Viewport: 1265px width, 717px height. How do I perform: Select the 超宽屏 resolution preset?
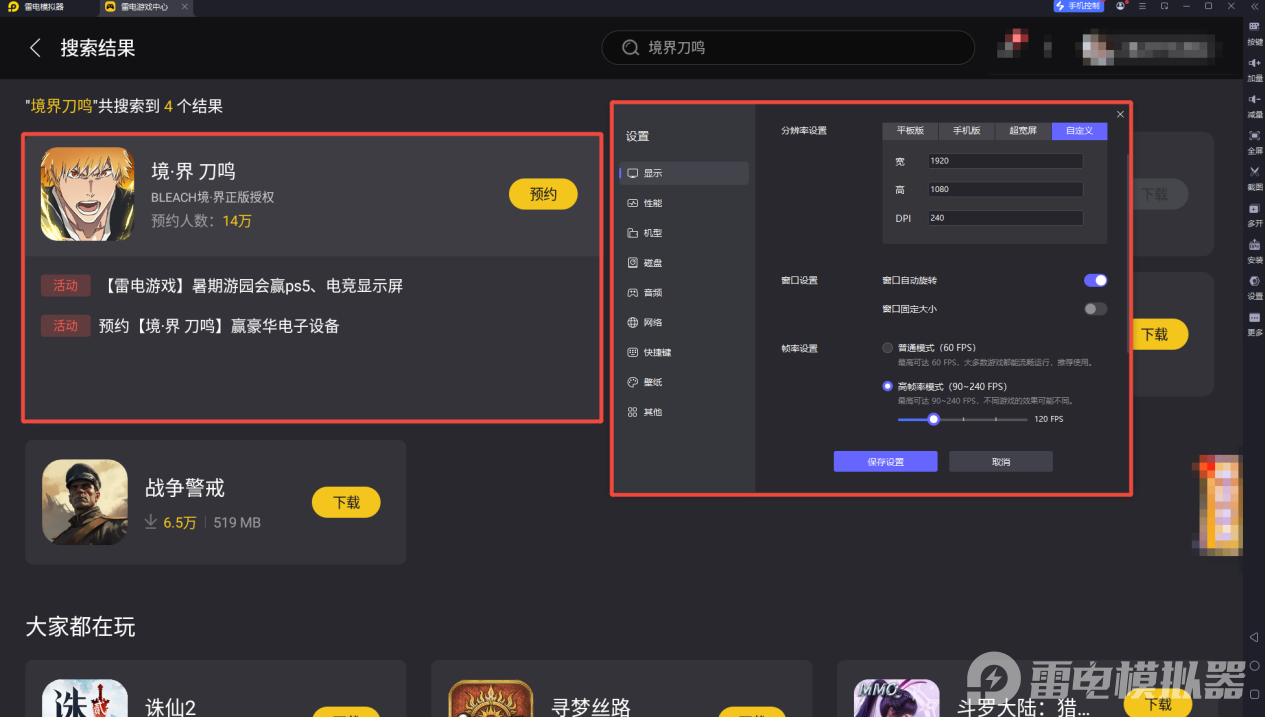(1022, 130)
